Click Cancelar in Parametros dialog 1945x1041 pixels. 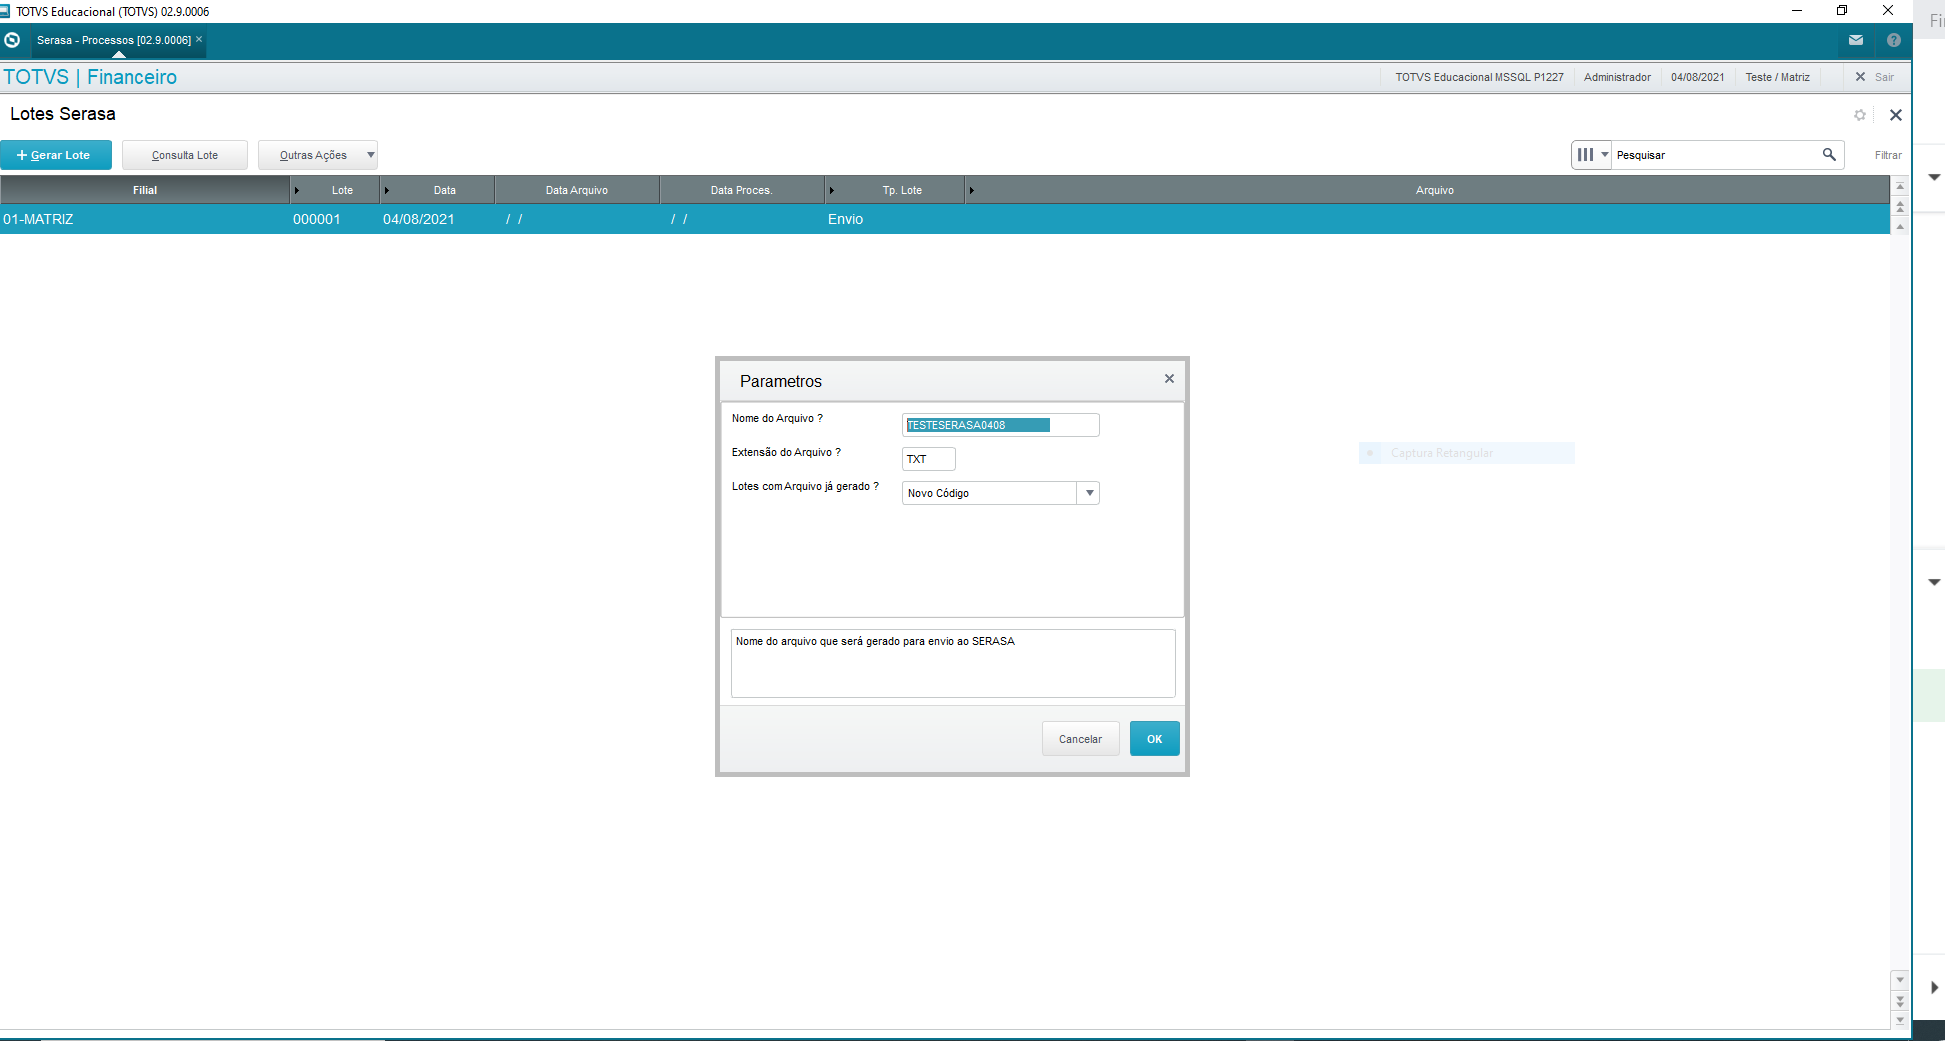(1081, 739)
